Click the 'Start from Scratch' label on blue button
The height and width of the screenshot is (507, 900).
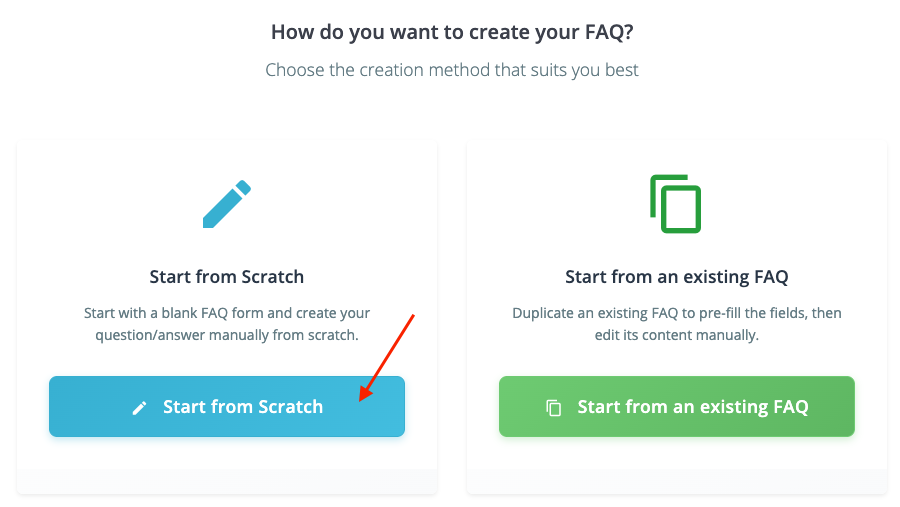[x=243, y=407]
